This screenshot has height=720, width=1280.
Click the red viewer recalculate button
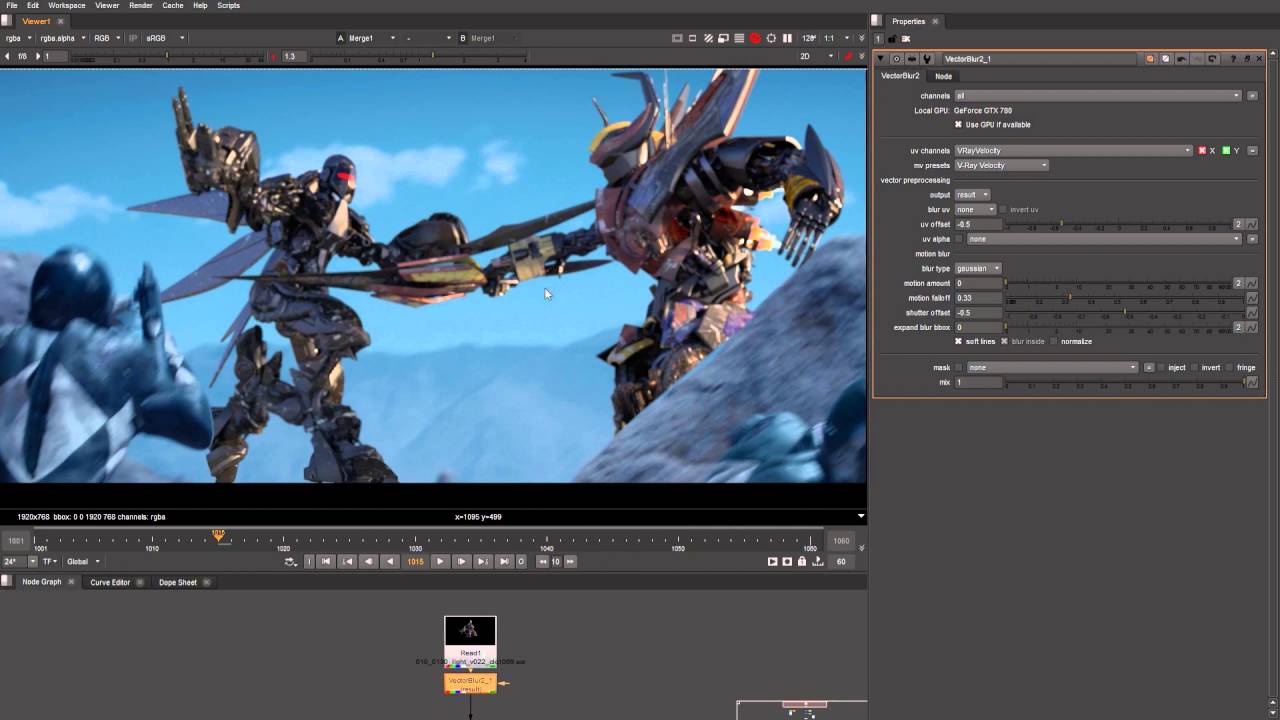pyautogui.click(x=755, y=38)
